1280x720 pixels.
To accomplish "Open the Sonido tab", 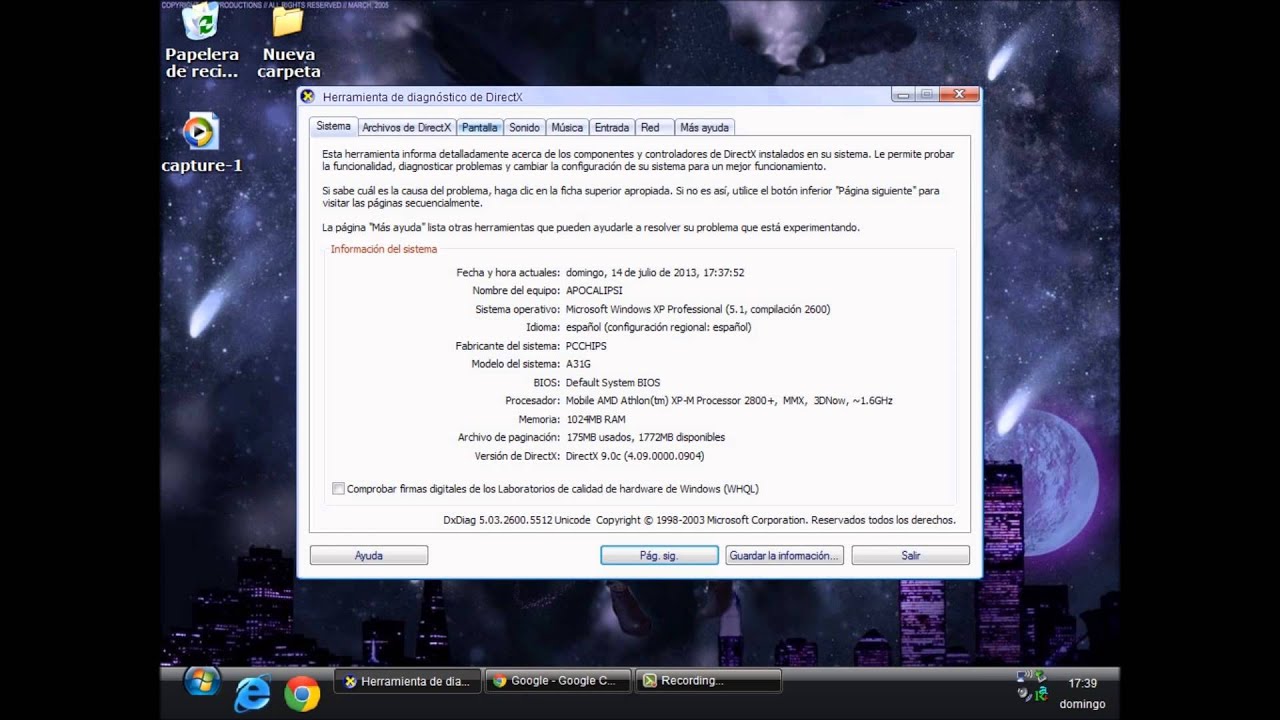I will [x=524, y=128].
